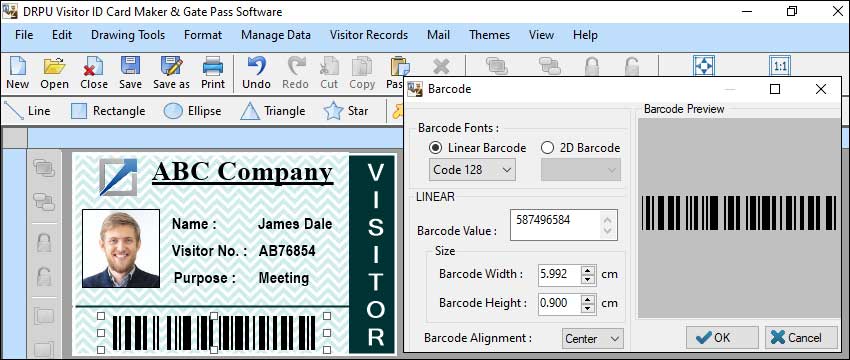Create a new card with New icon
850x360 pixels.
[17, 73]
